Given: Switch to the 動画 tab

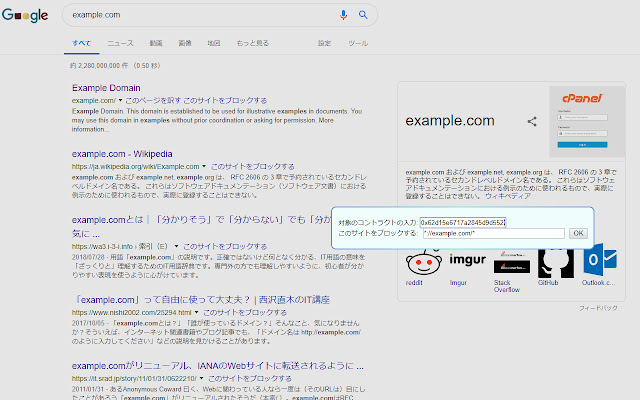Looking at the screenshot, I should point(156,43).
